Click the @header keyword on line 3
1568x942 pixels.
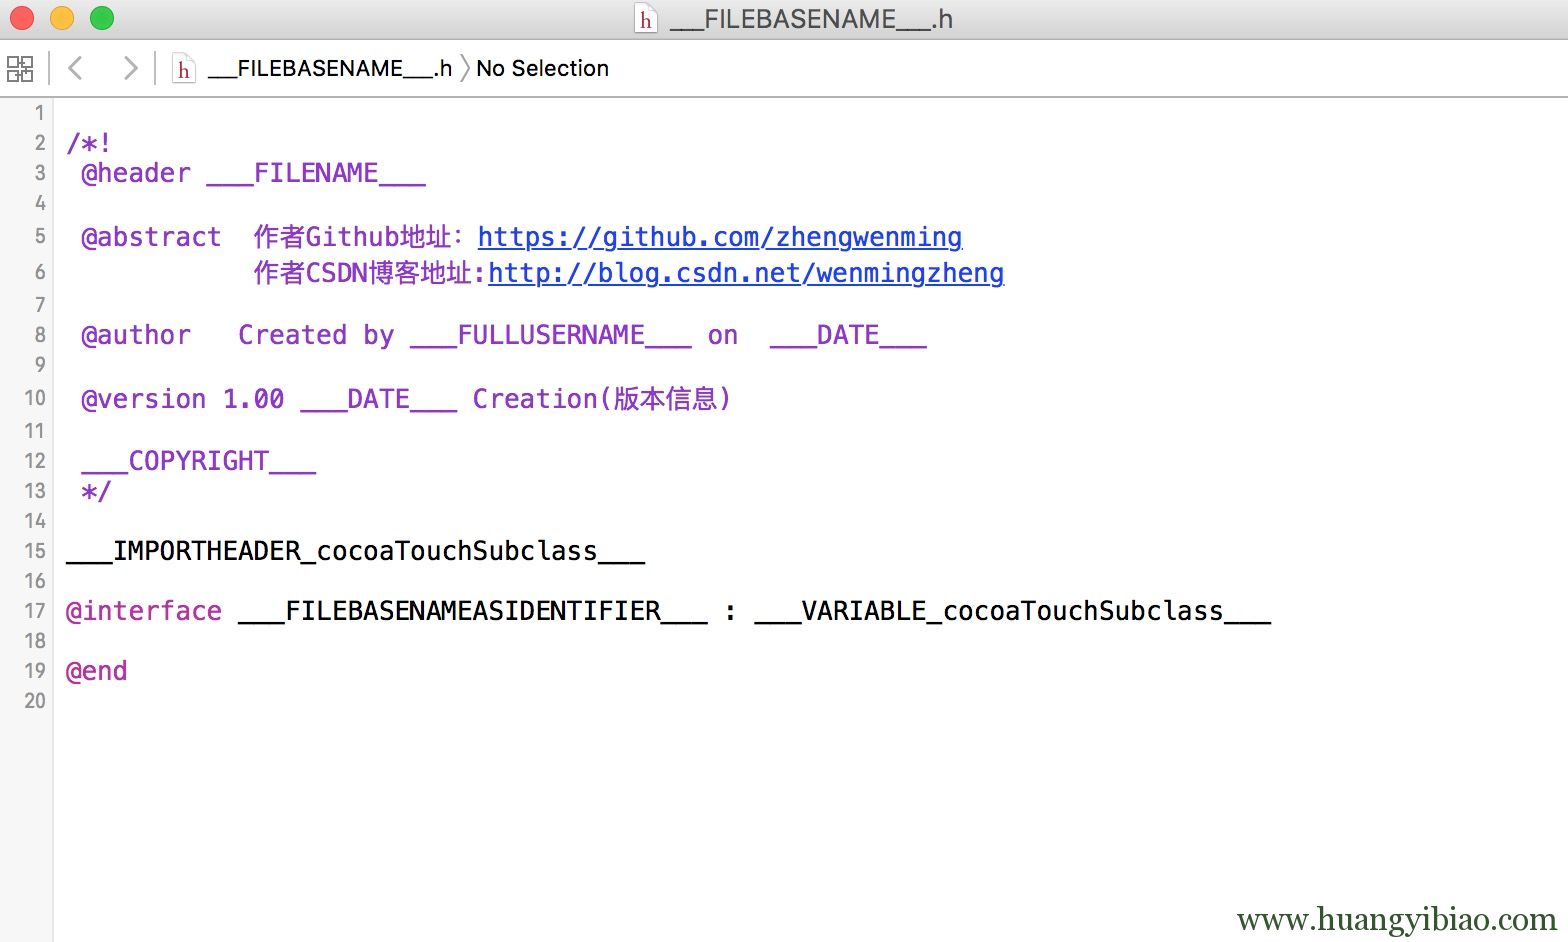(136, 173)
